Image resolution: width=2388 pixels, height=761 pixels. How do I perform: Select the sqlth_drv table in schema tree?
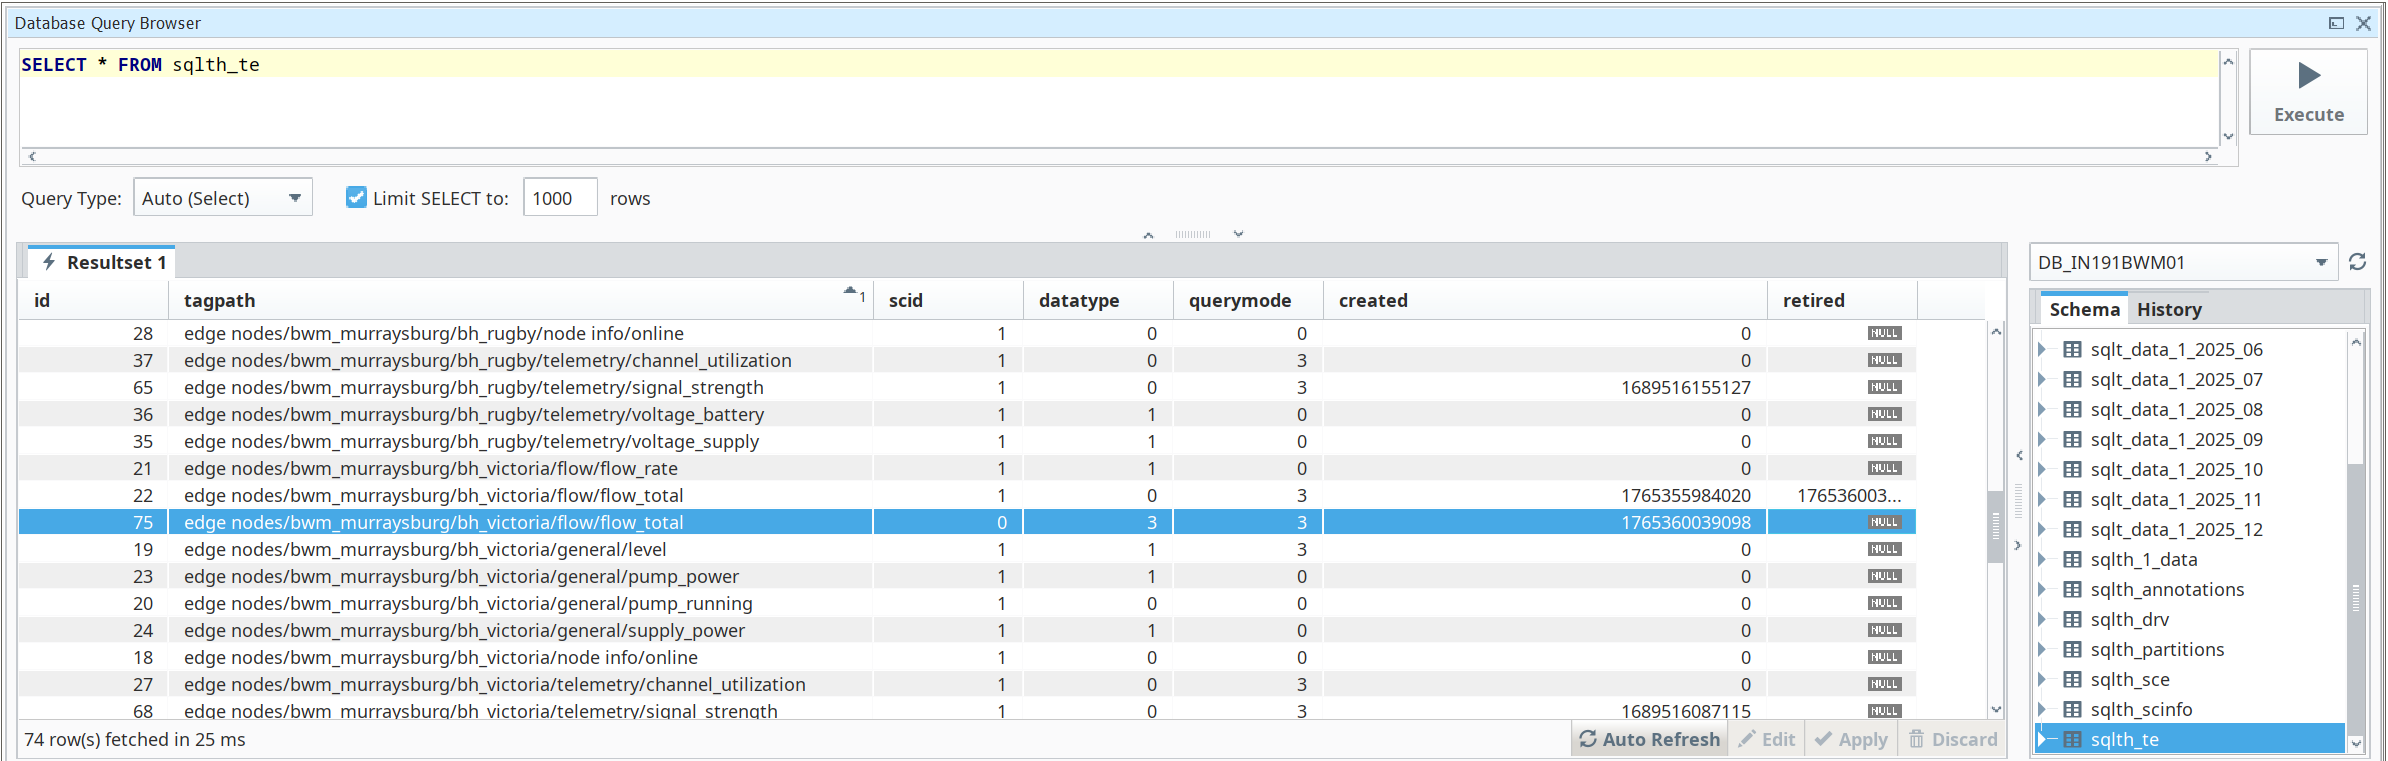pyautogui.click(x=2129, y=619)
